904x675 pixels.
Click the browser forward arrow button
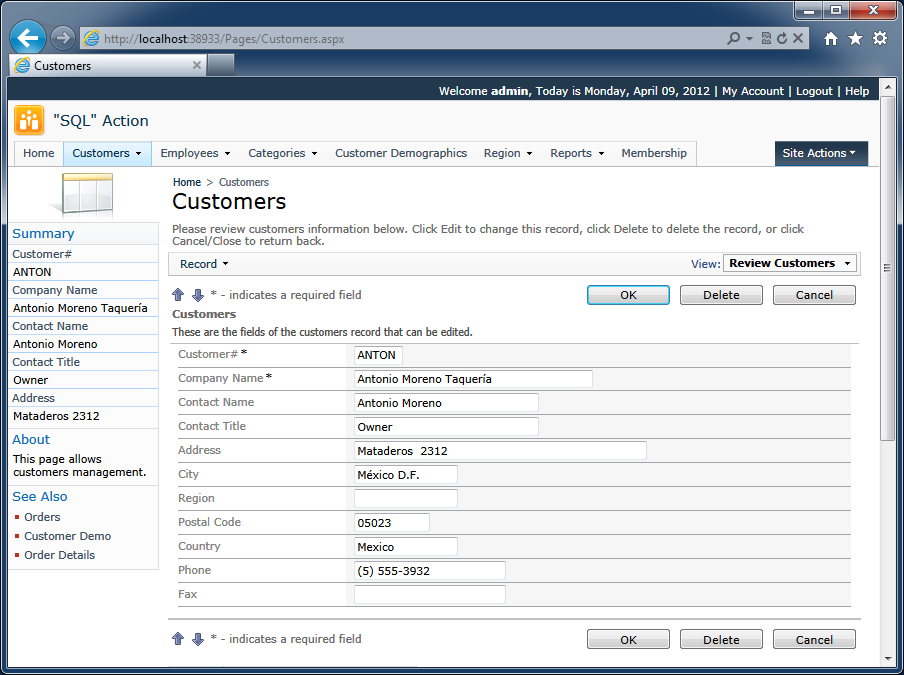pos(62,39)
